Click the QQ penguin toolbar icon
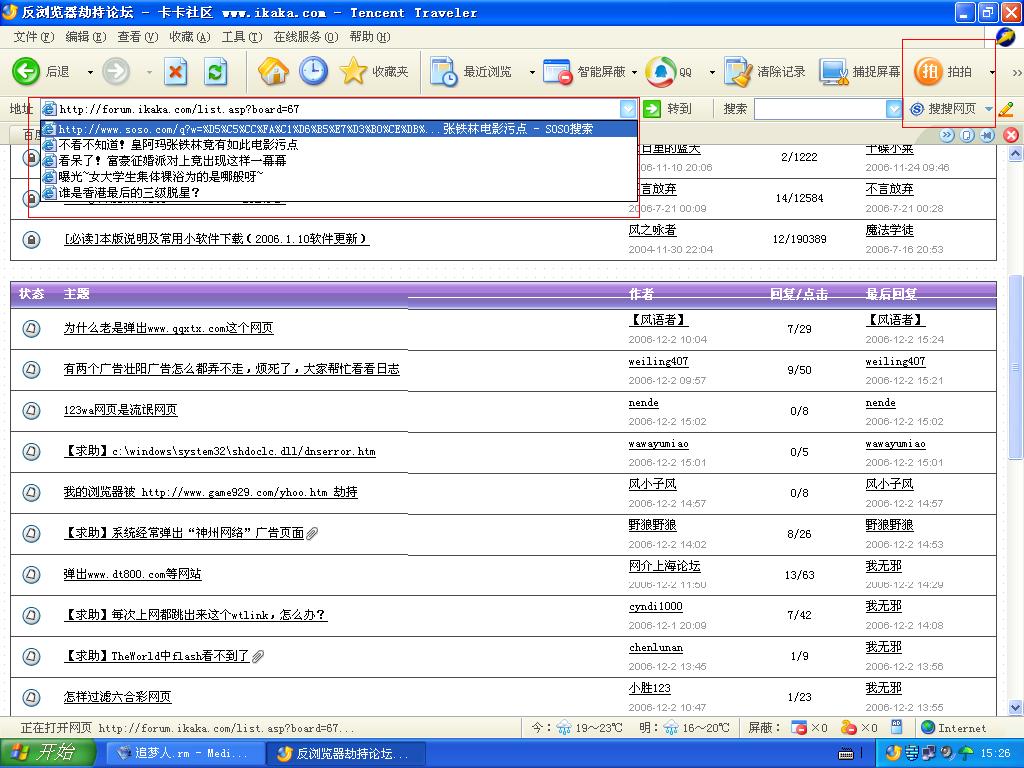The image size is (1024, 768). click(x=669, y=72)
